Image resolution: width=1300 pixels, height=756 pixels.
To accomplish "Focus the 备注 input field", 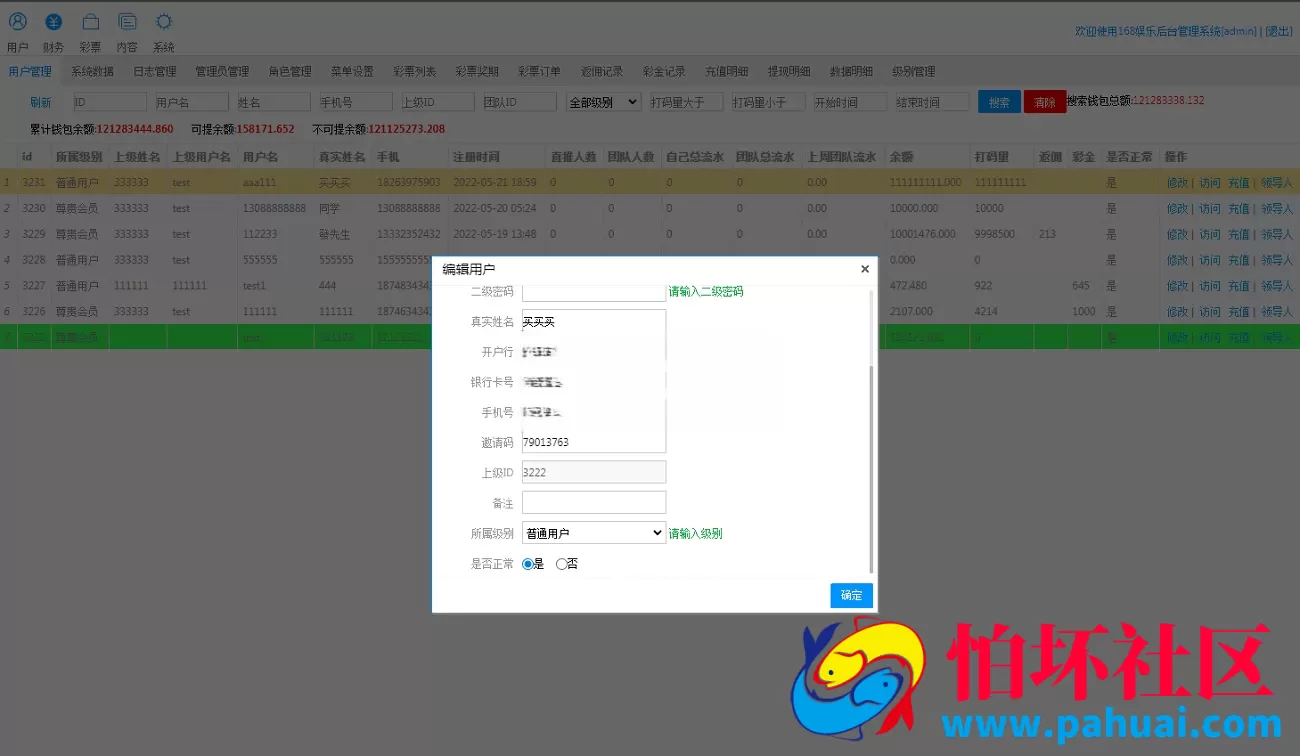I will tap(594, 503).
